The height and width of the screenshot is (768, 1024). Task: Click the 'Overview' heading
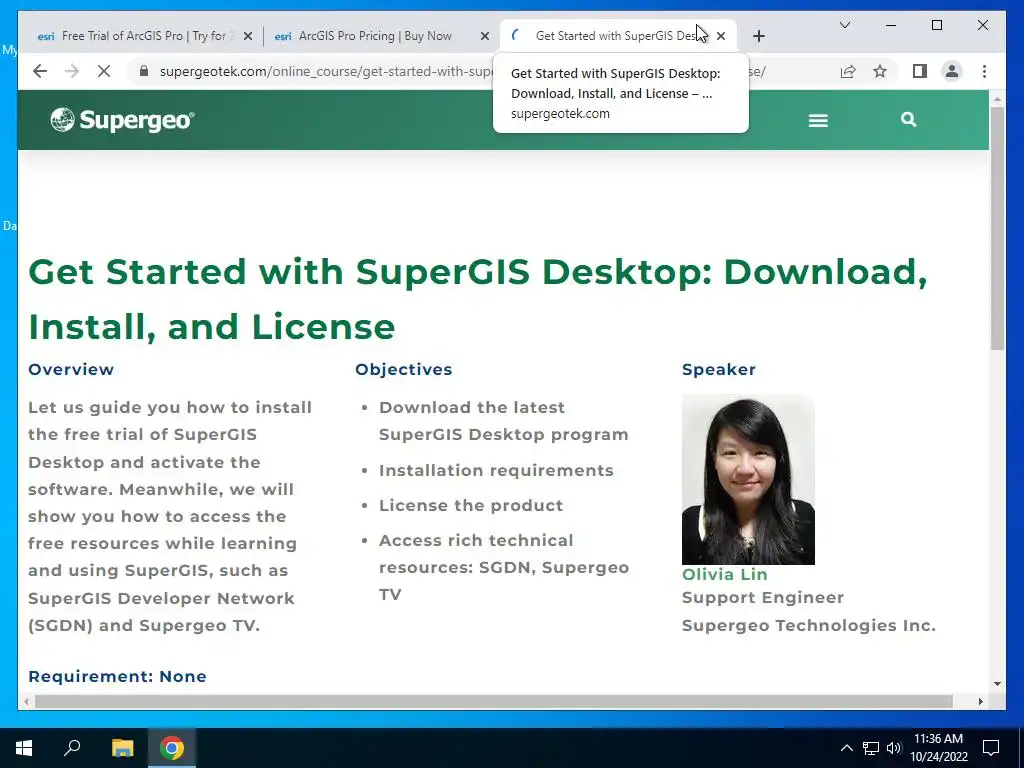71,370
